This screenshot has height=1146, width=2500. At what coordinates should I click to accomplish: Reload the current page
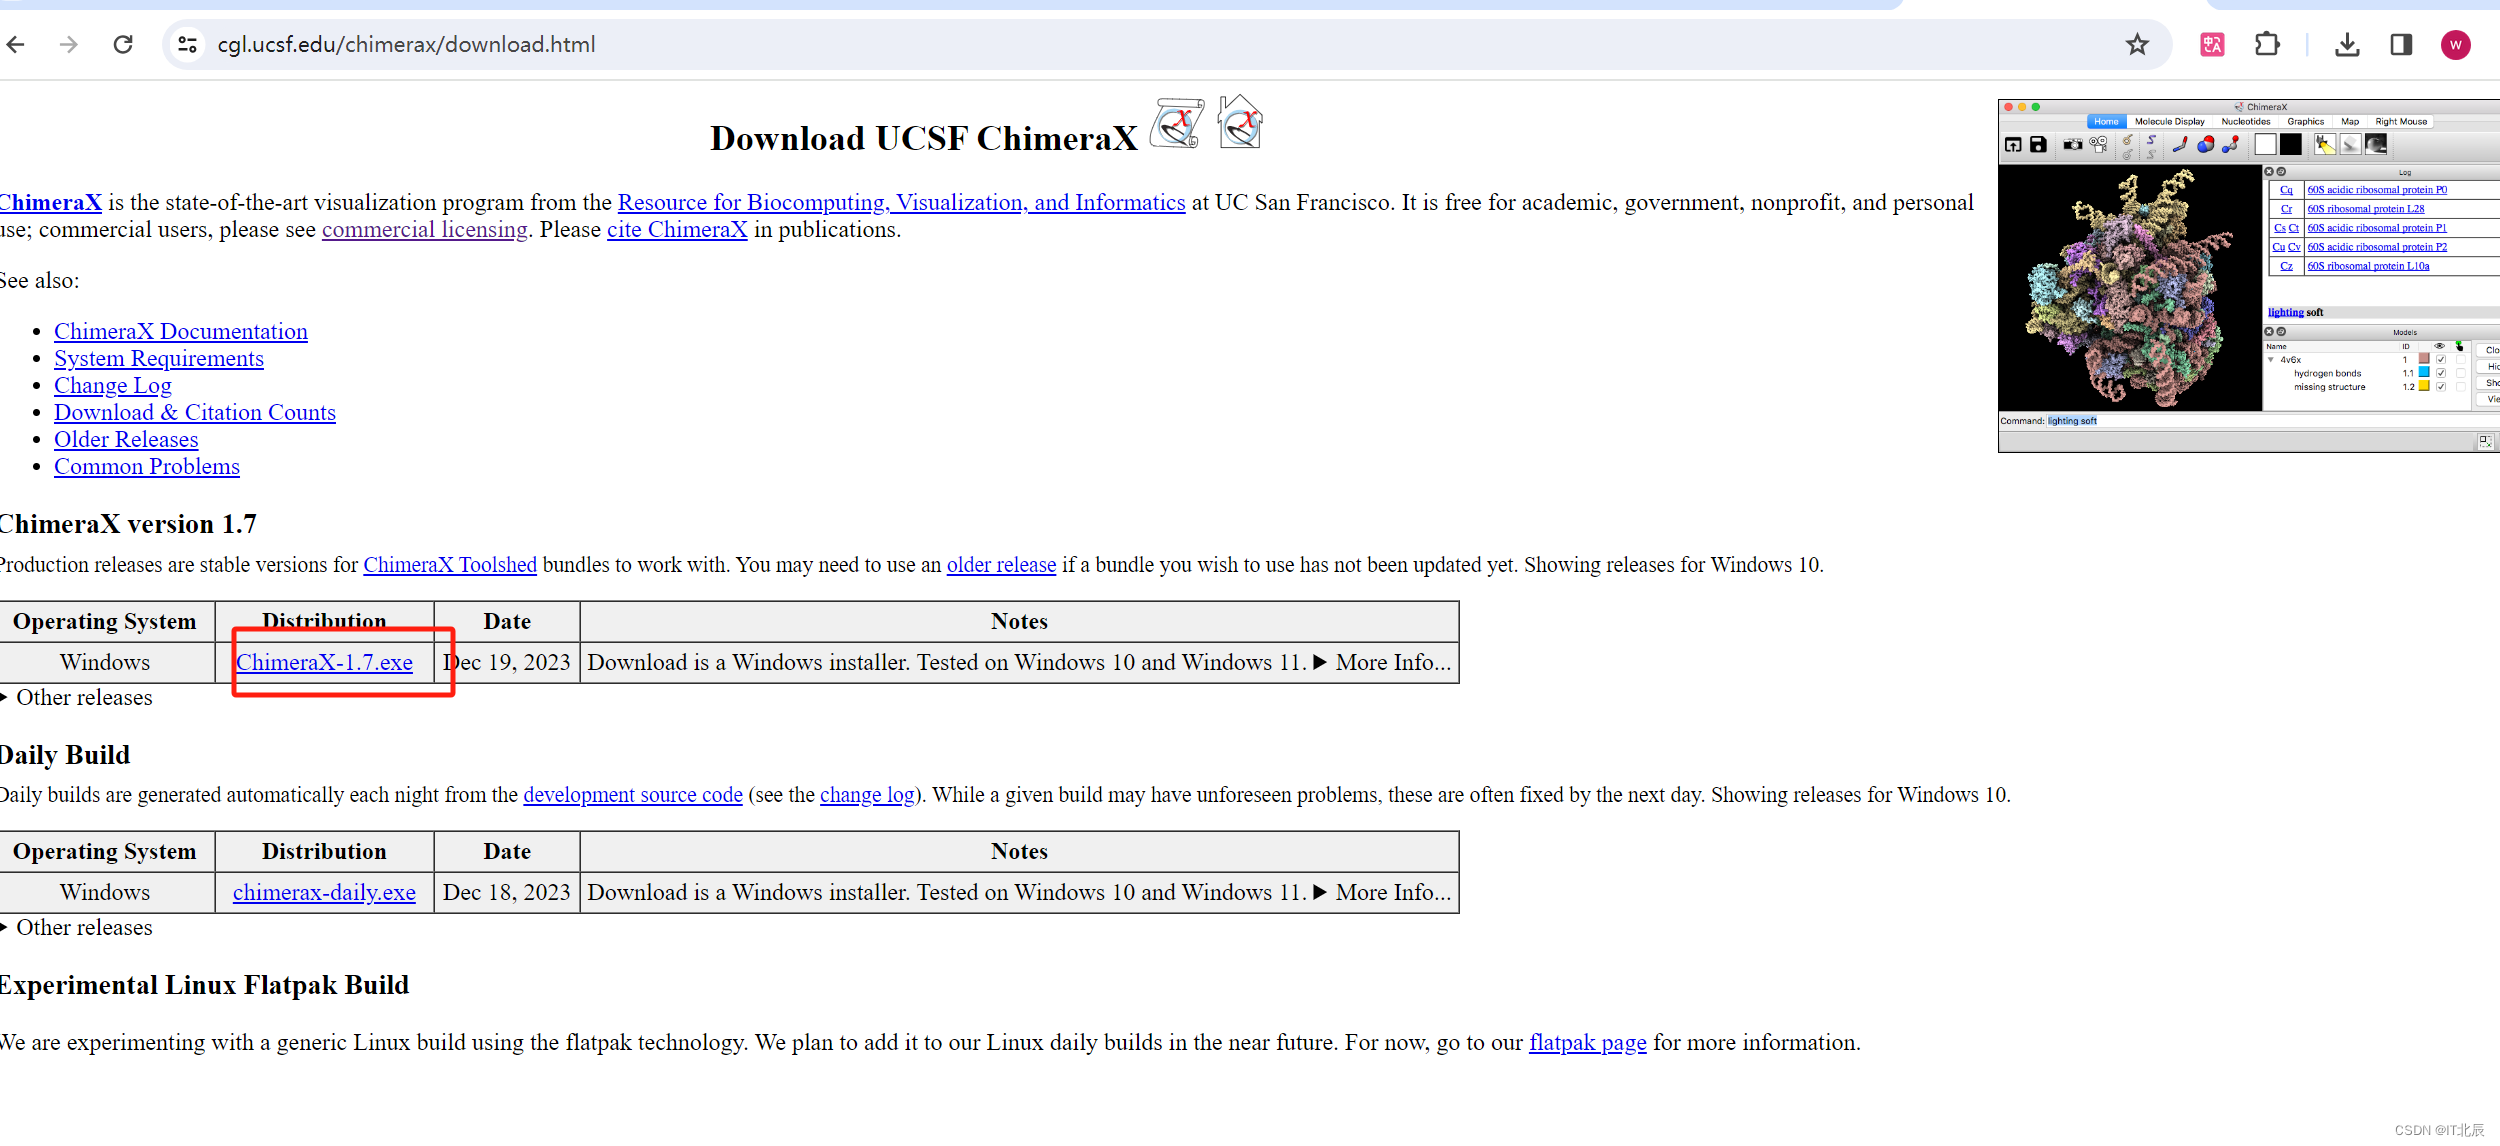point(123,44)
